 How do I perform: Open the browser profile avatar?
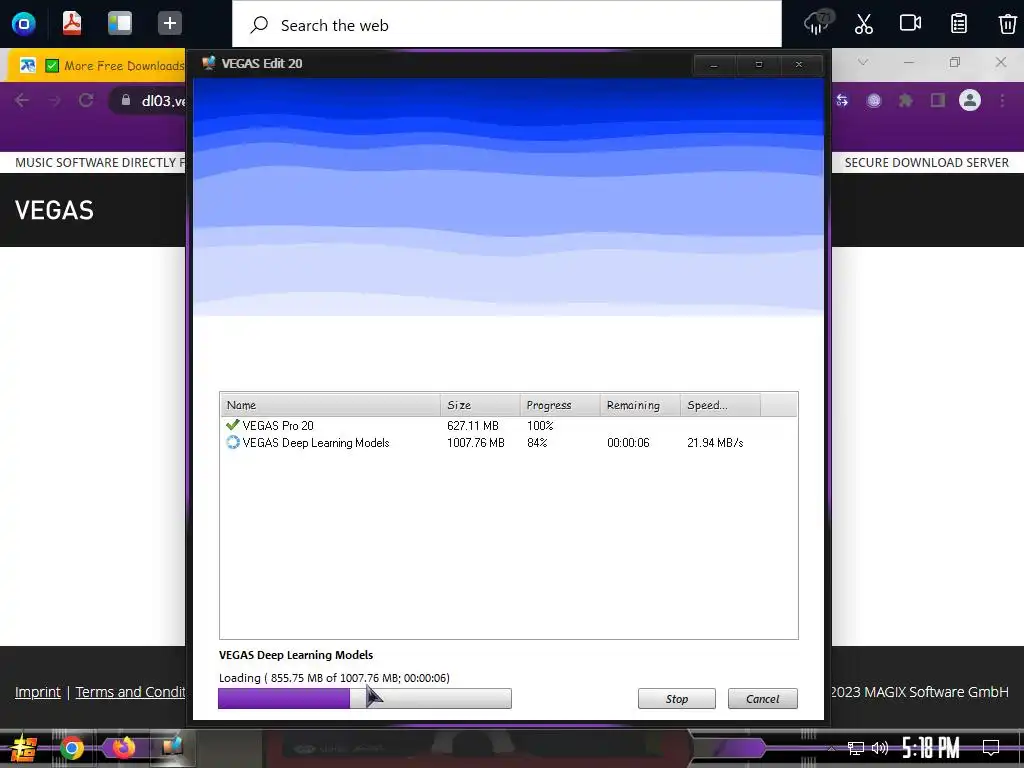(x=970, y=100)
